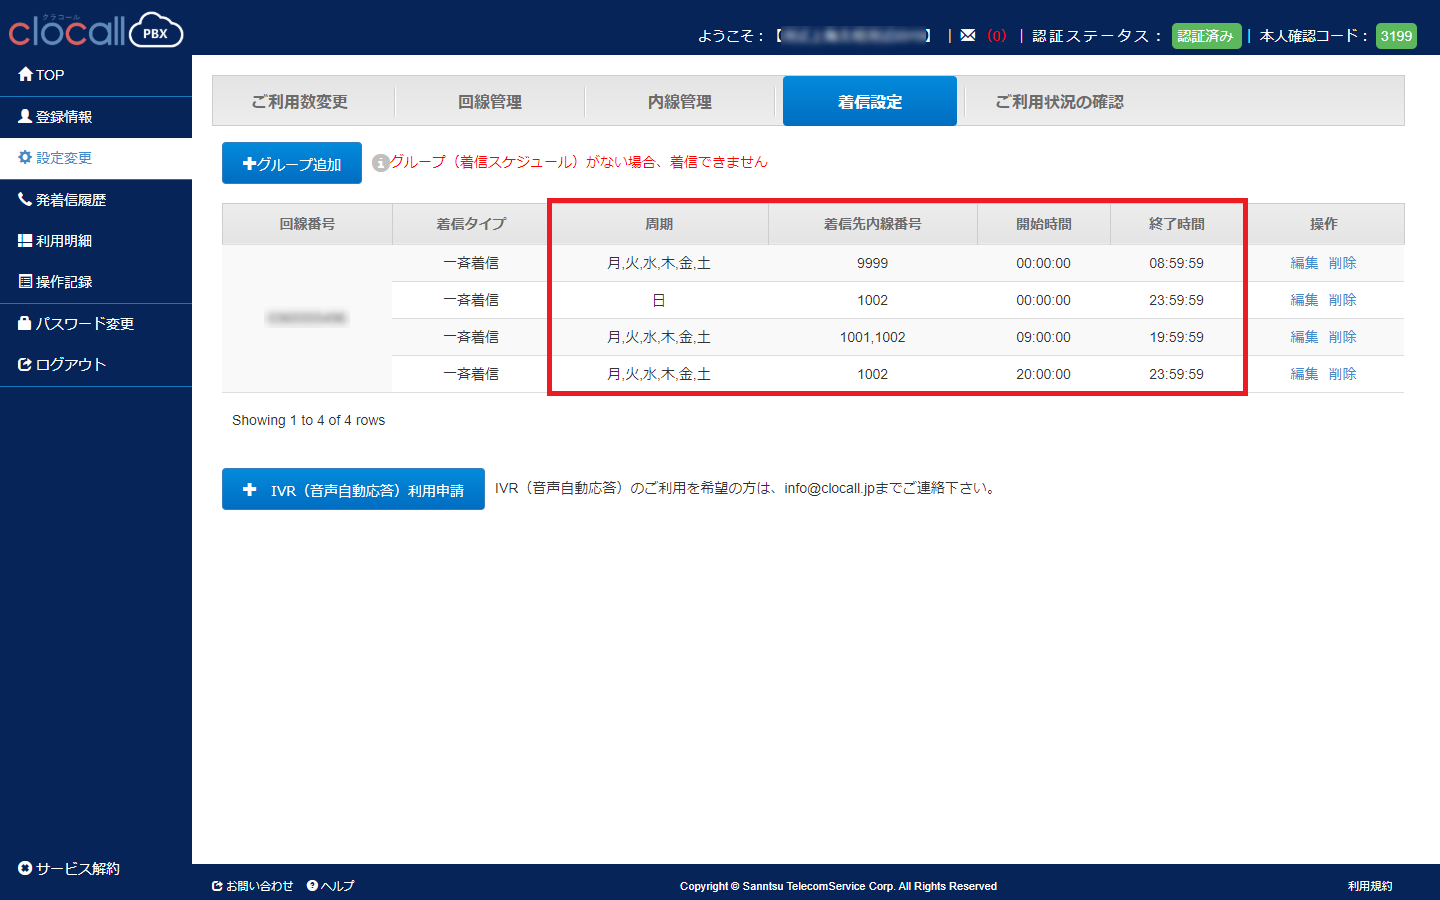Image resolution: width=1440 pixels, height=900 pixels.
Task: Click 編集 for the 20:00:00 start row
Action: (x=1304, y=374)
